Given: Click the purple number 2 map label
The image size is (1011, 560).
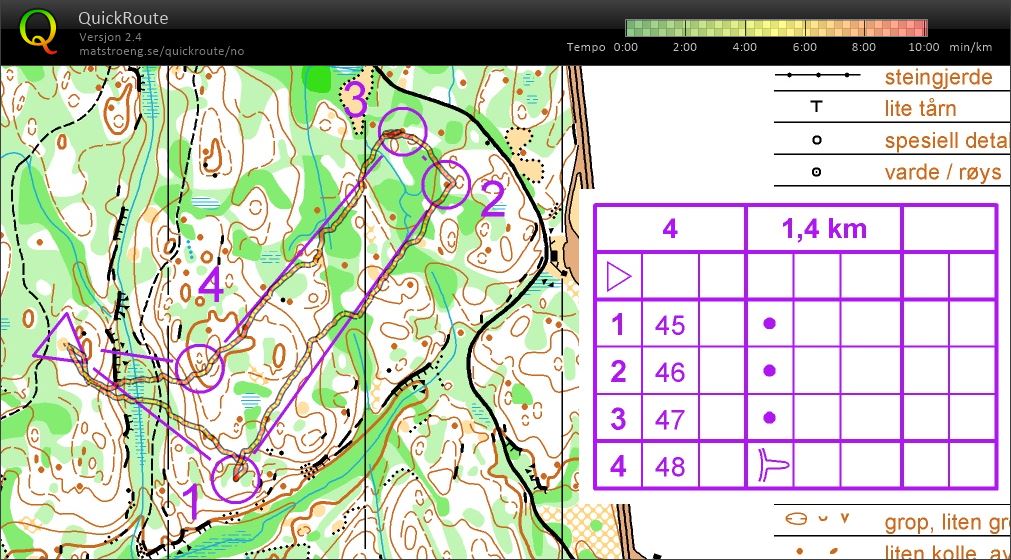Looking at the screenshot, I should pos(493,198).
